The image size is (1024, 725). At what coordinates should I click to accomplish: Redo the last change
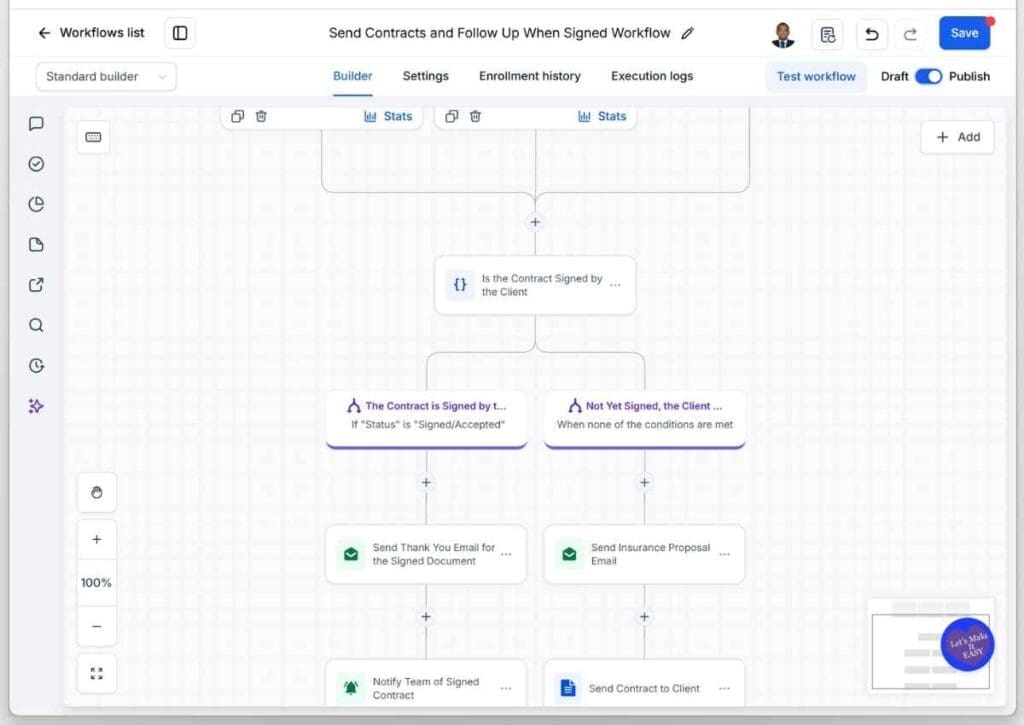pyautogui.click(x=910, y=35)
